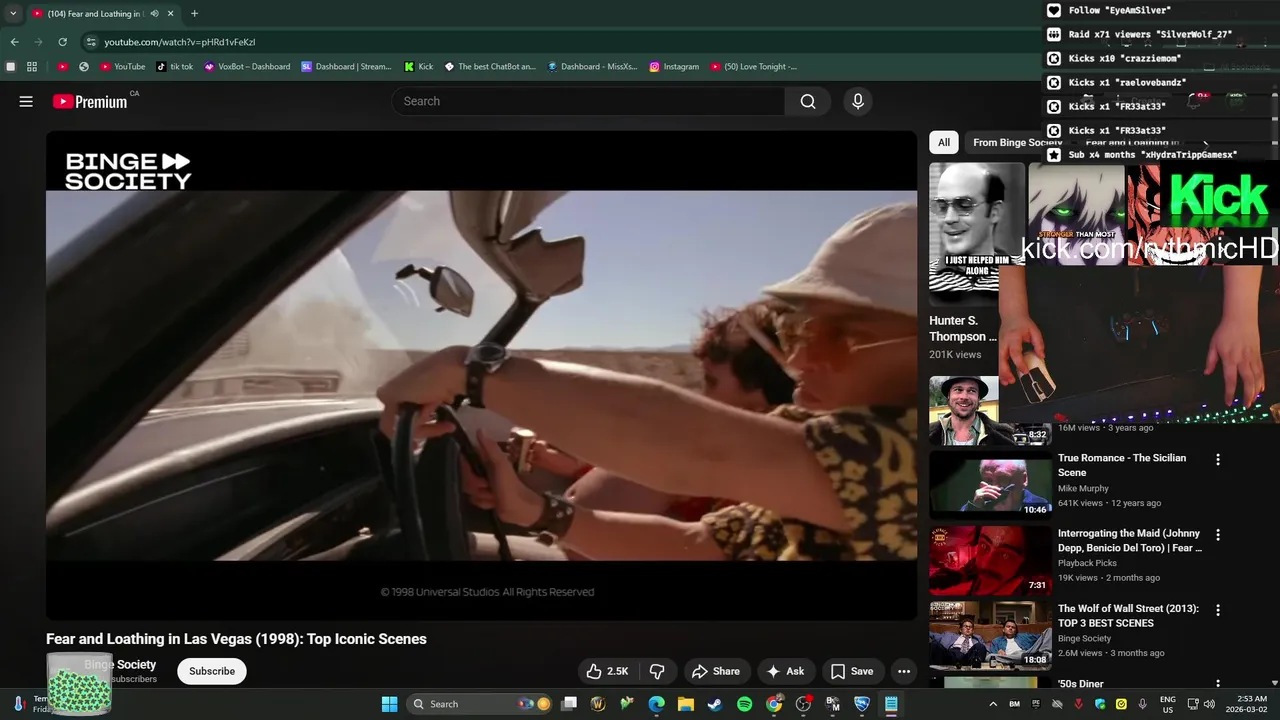Click page scrollbar down arrow
The image size is (1280, 720).
(x=1274, y=684)
